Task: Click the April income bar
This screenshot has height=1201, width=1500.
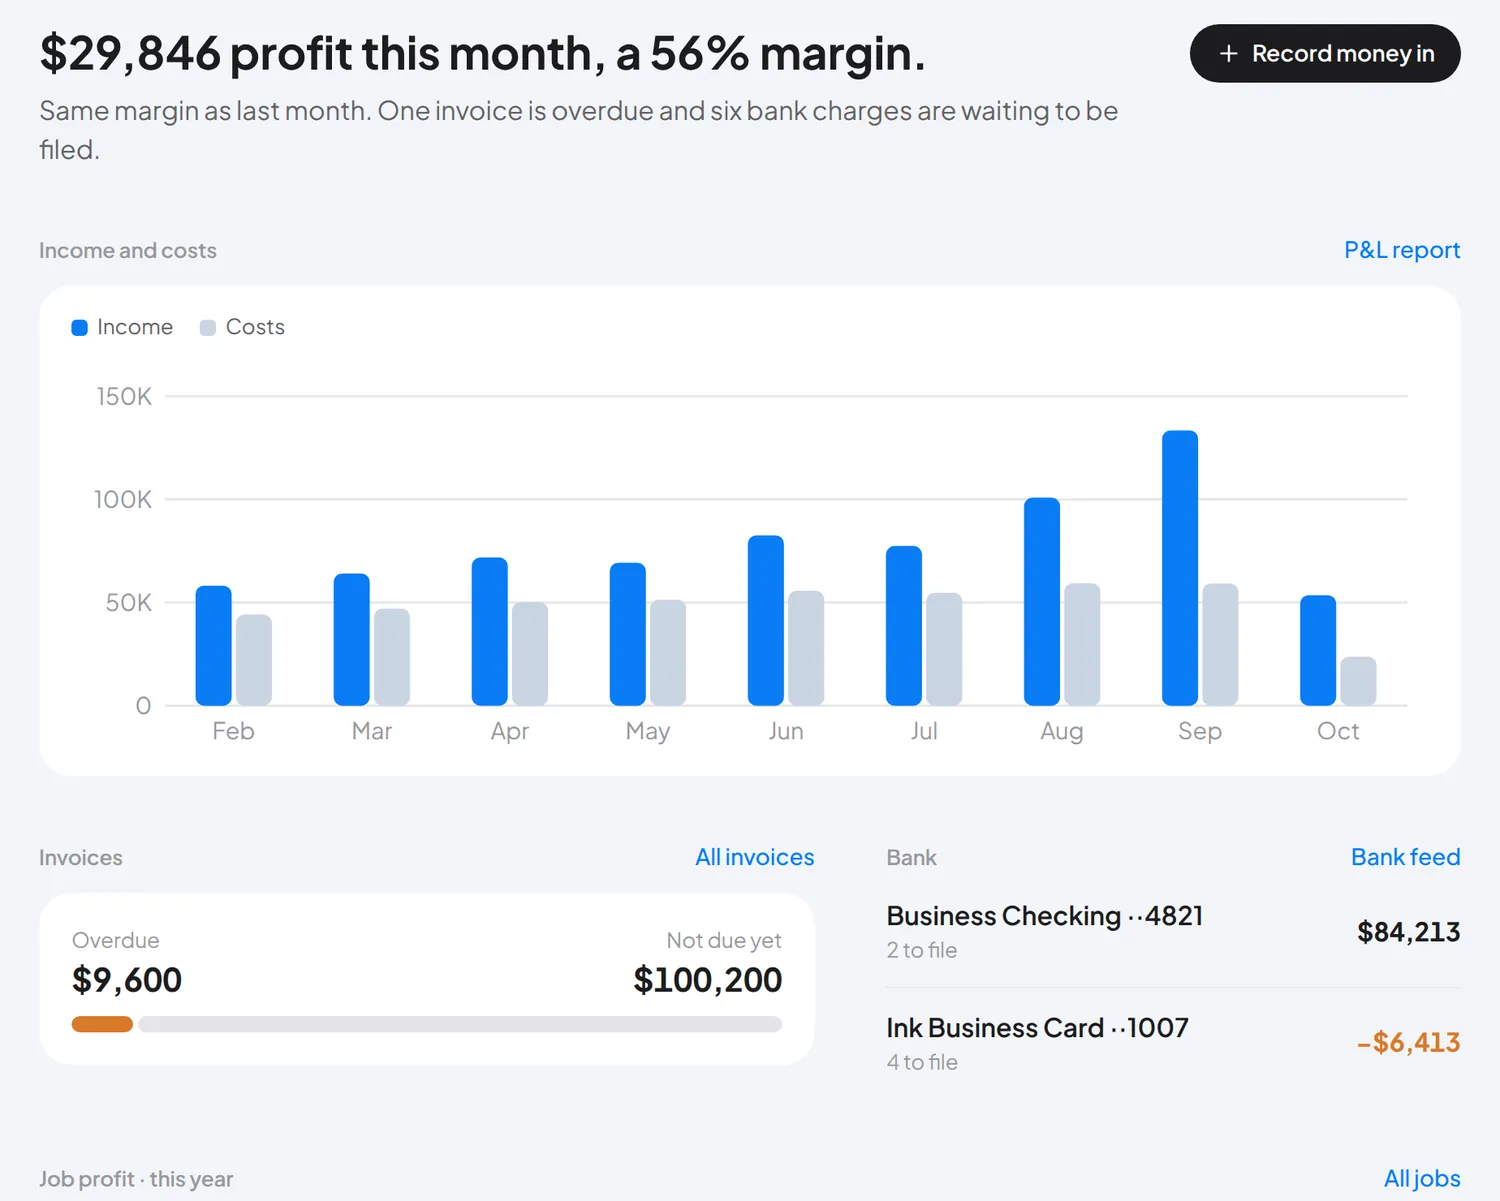Action: 490,632
